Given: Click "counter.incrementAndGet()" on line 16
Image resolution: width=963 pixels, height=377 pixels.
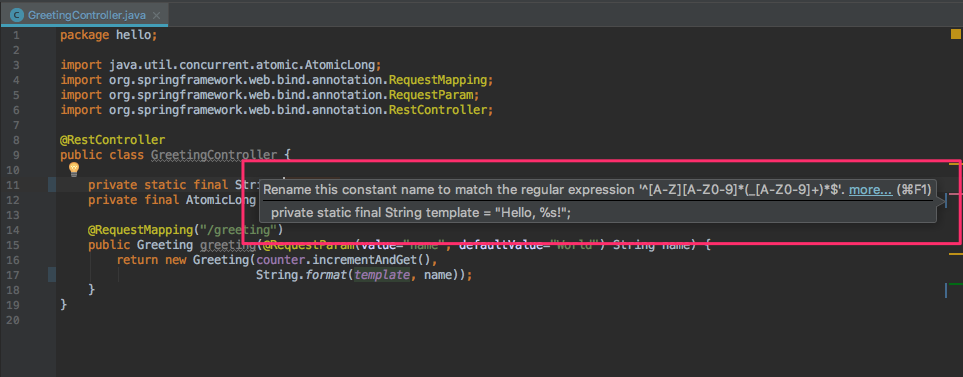Looking at the screenshot, I should coord(343,260).
